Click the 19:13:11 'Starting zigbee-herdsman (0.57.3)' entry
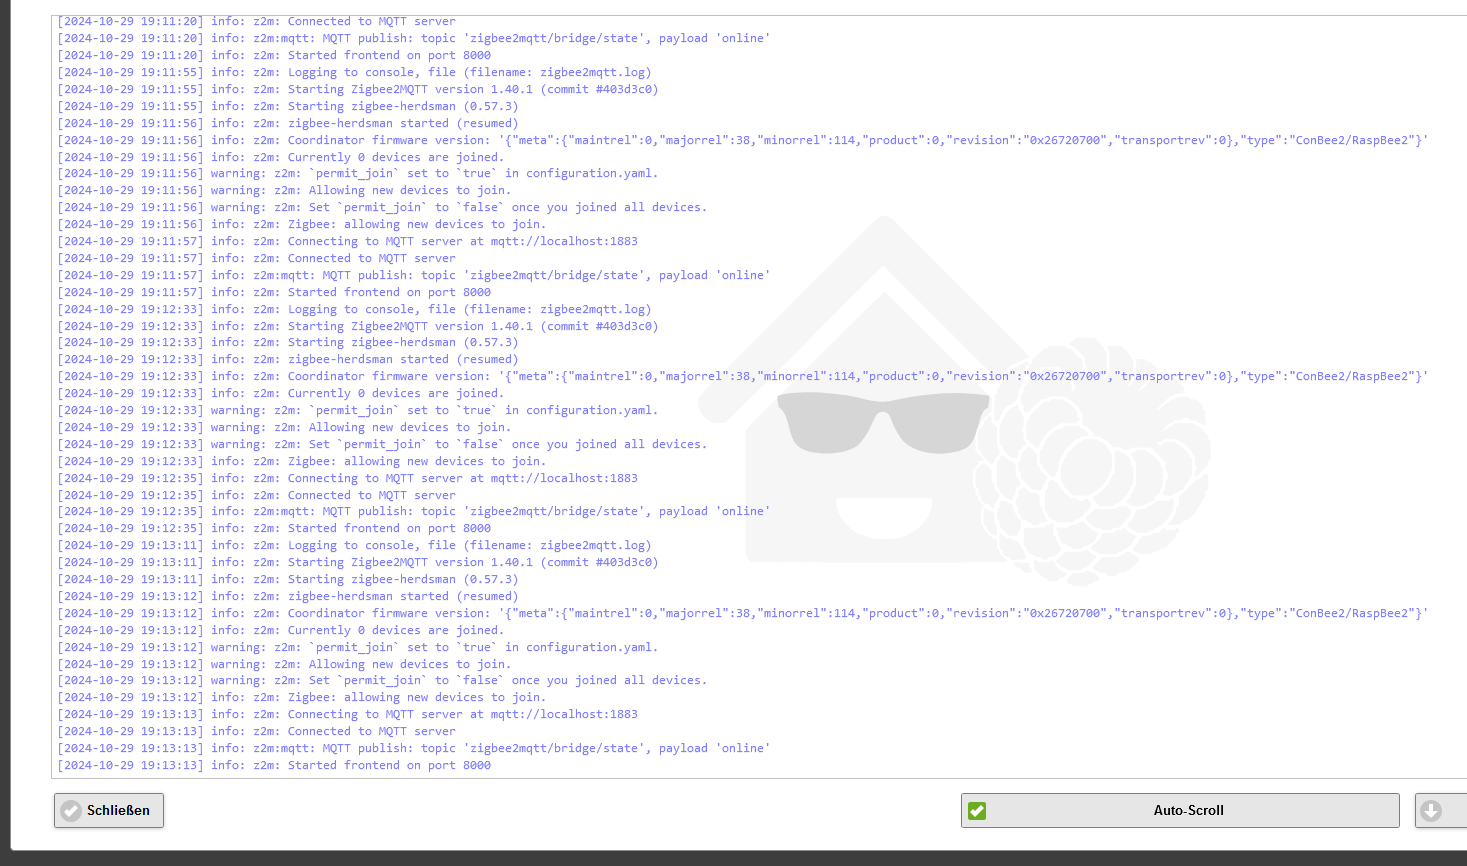The height and width of the screenshot is (866, 1467). (288, 579)
